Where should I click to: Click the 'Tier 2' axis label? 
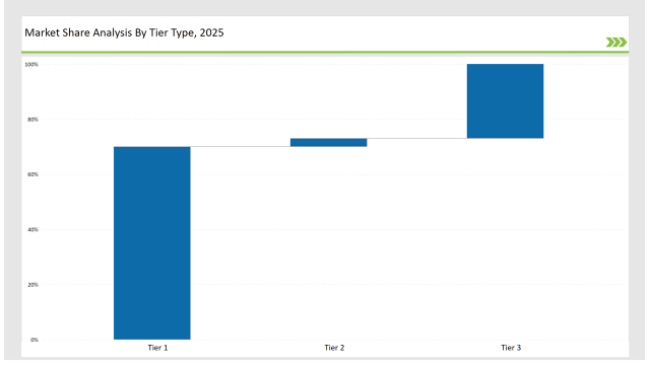coord(334,348)
